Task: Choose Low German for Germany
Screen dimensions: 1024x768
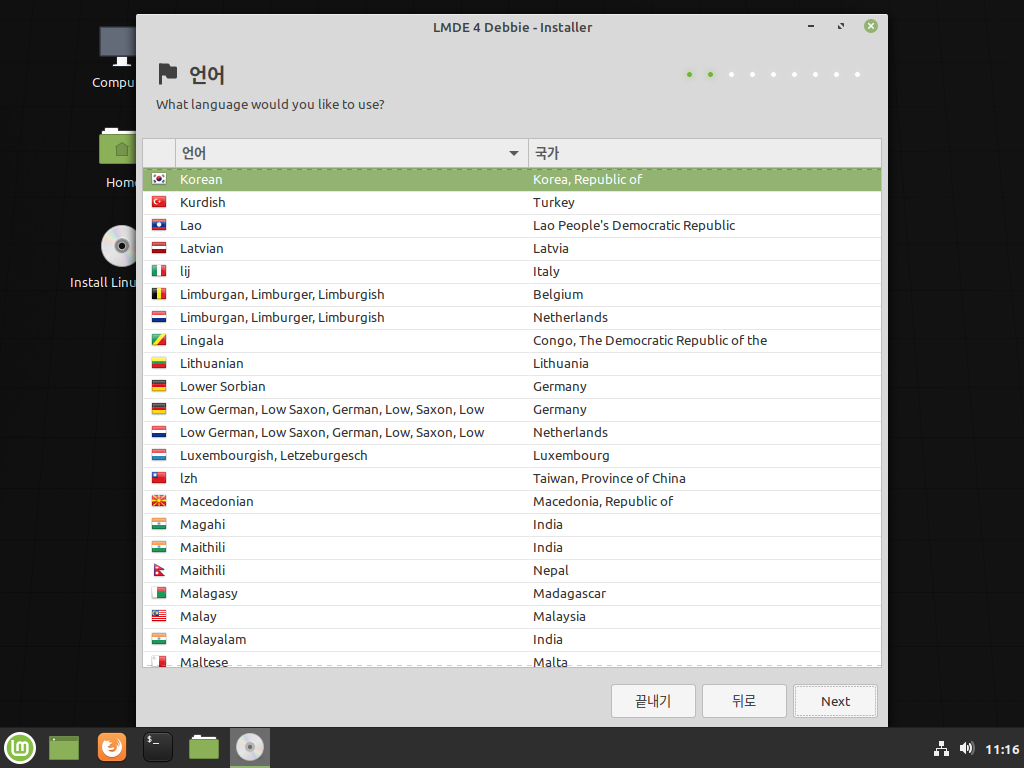Action: point(512,409)
